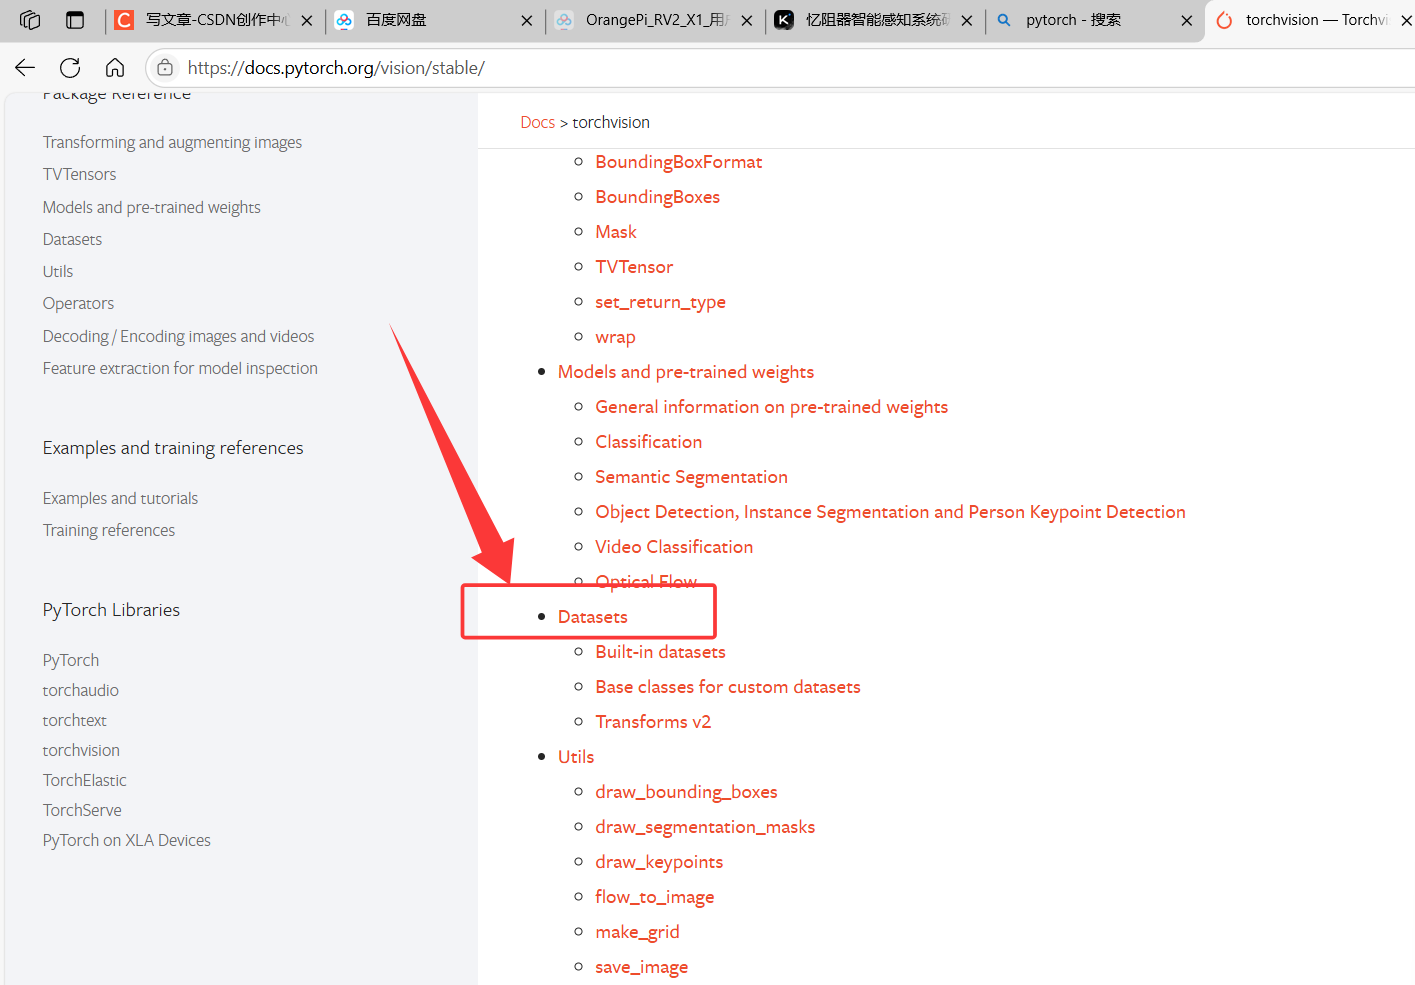Open Decoding / Encoding images and videos
Viewport: 1415px width, 985px height.
[x=178, y=336]
